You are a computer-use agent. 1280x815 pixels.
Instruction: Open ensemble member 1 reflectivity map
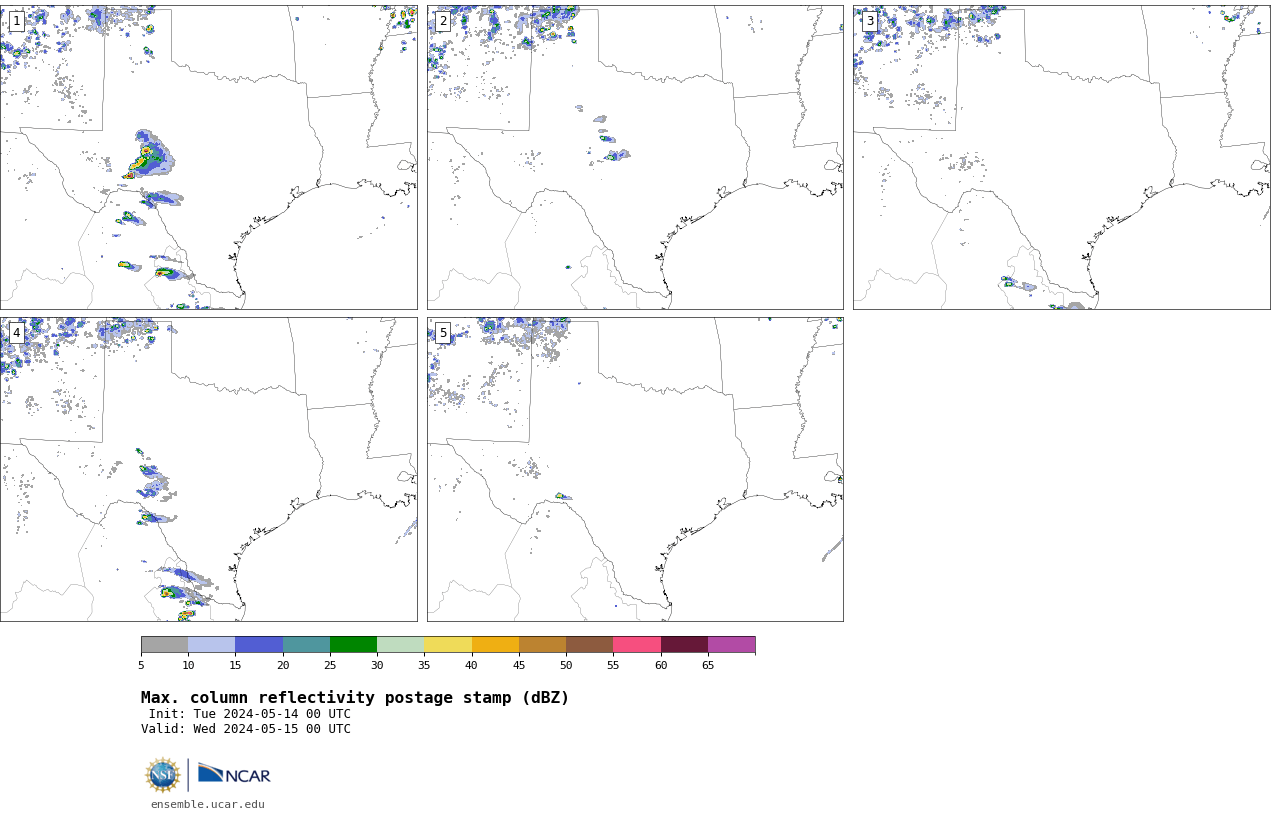click(208, 157)
